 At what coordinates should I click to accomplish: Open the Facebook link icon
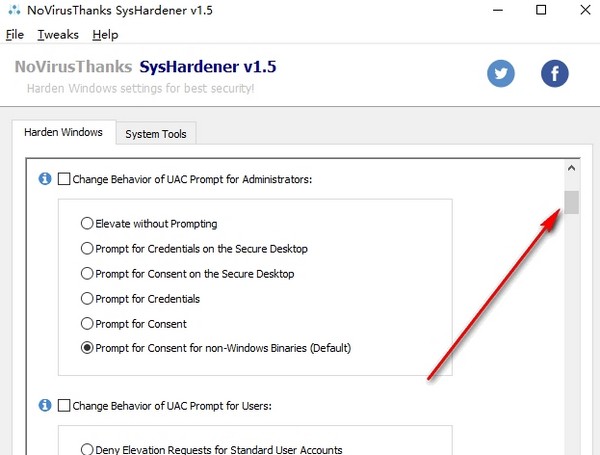coord(554,73)
